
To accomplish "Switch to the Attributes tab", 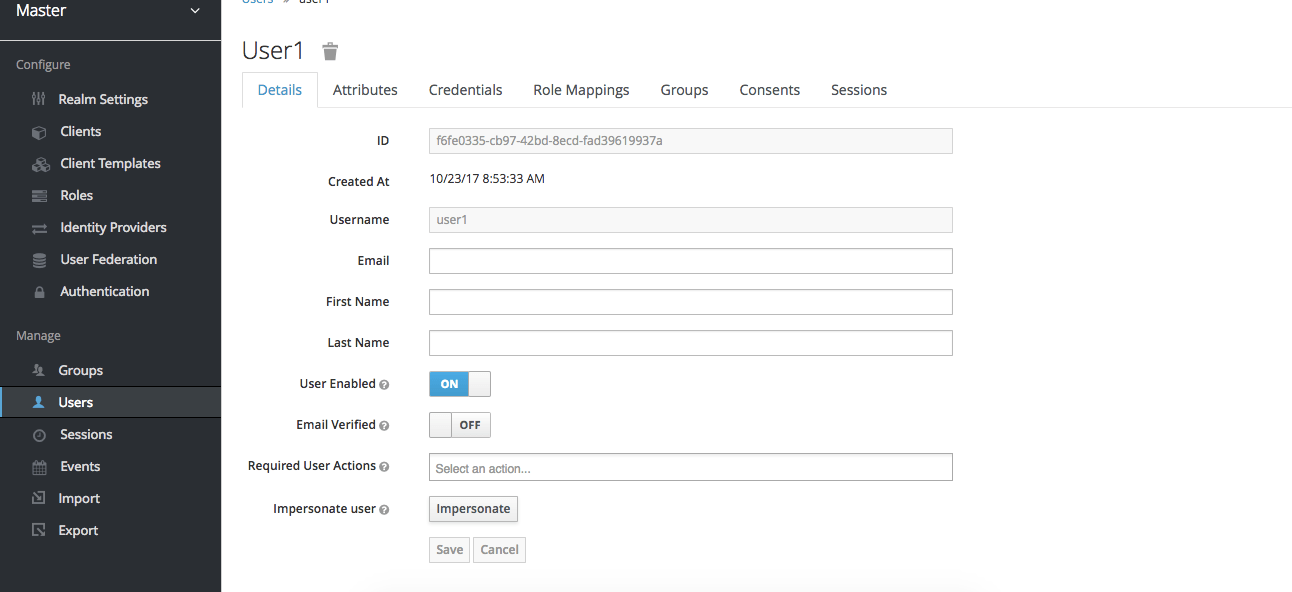I will (x=365, y=90).
